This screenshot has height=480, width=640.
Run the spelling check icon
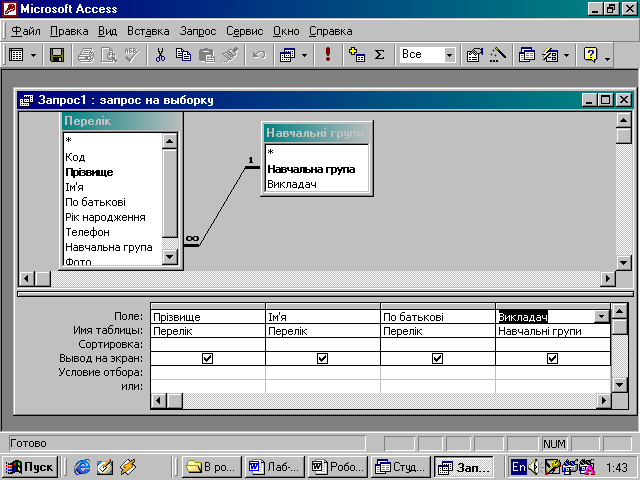[132, 55]
